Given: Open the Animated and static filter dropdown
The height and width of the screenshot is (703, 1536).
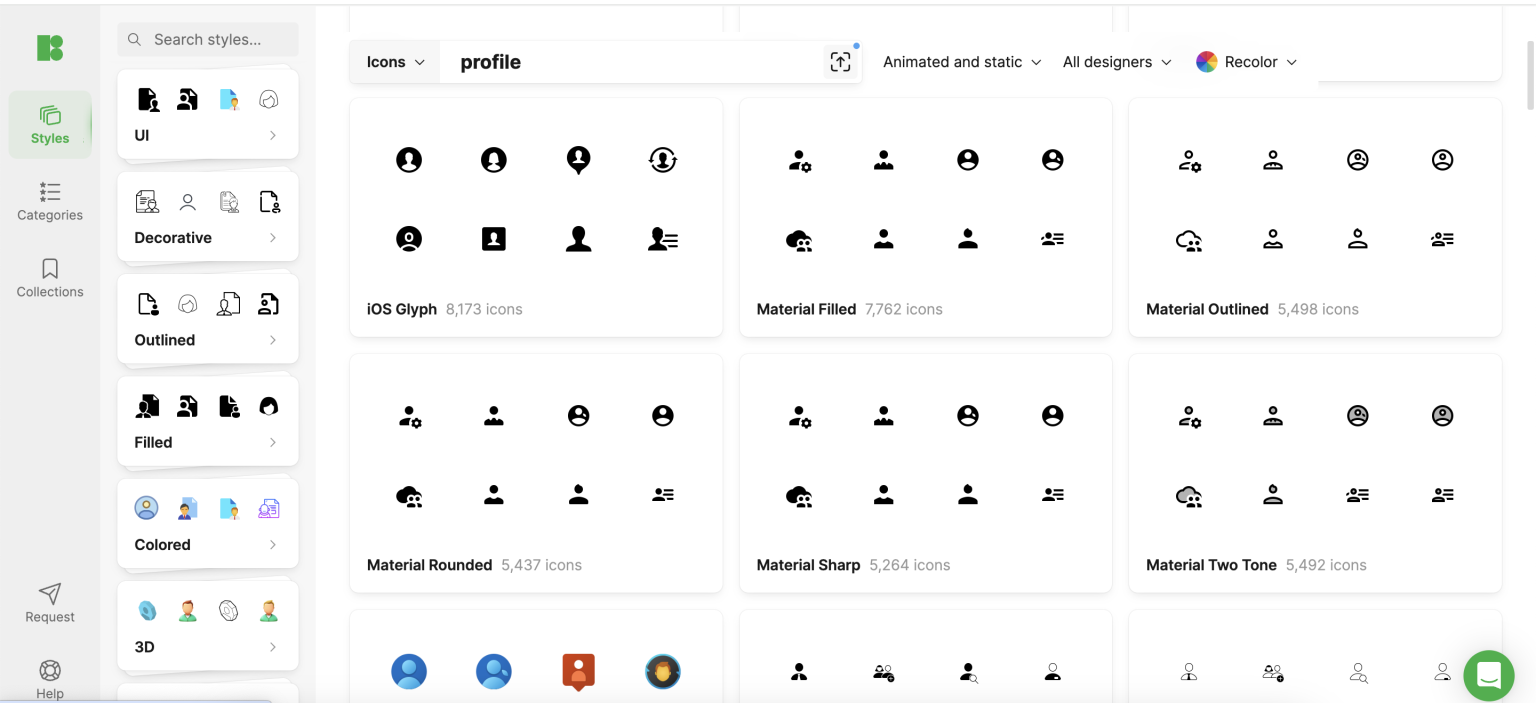Looking at the screenshot, I should point(960,62).
